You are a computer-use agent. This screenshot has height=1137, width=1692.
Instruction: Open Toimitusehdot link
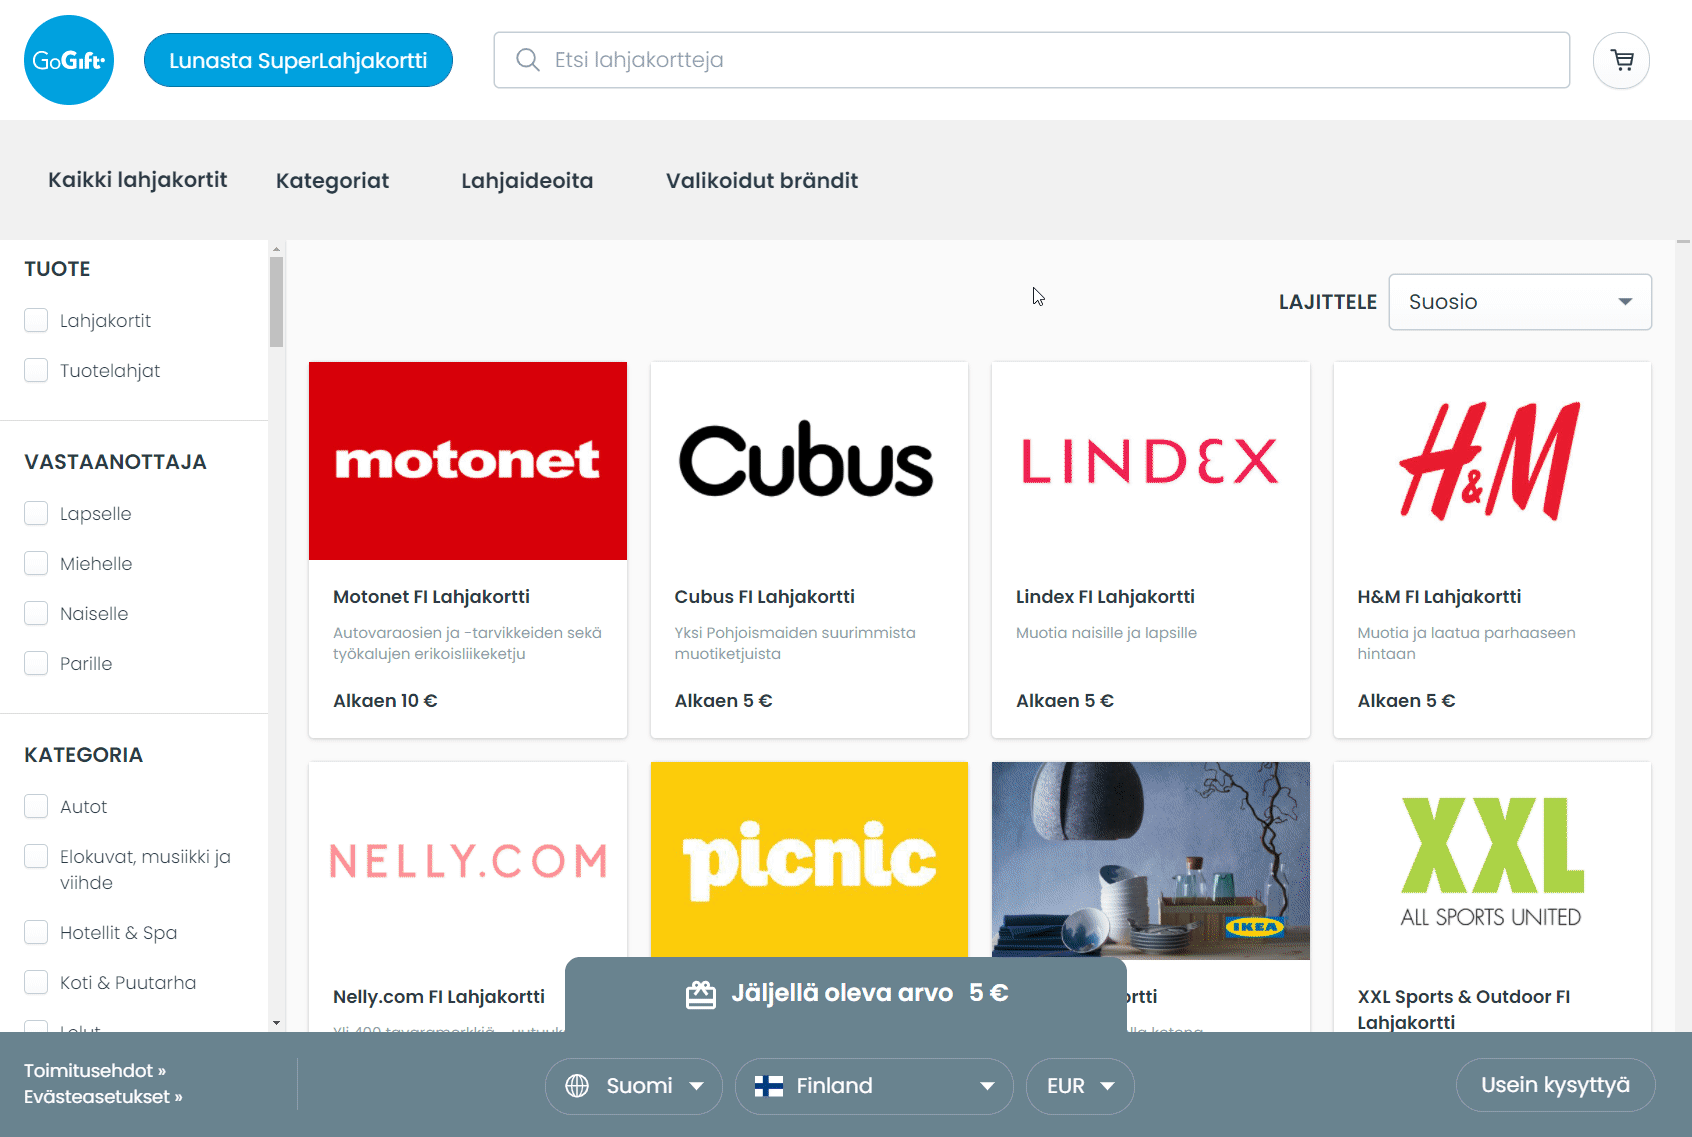[95, 1070]
